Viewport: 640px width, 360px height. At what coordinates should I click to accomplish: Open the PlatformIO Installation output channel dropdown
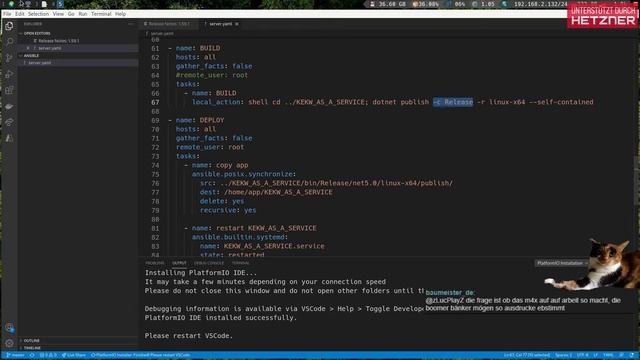pos(562,263)
